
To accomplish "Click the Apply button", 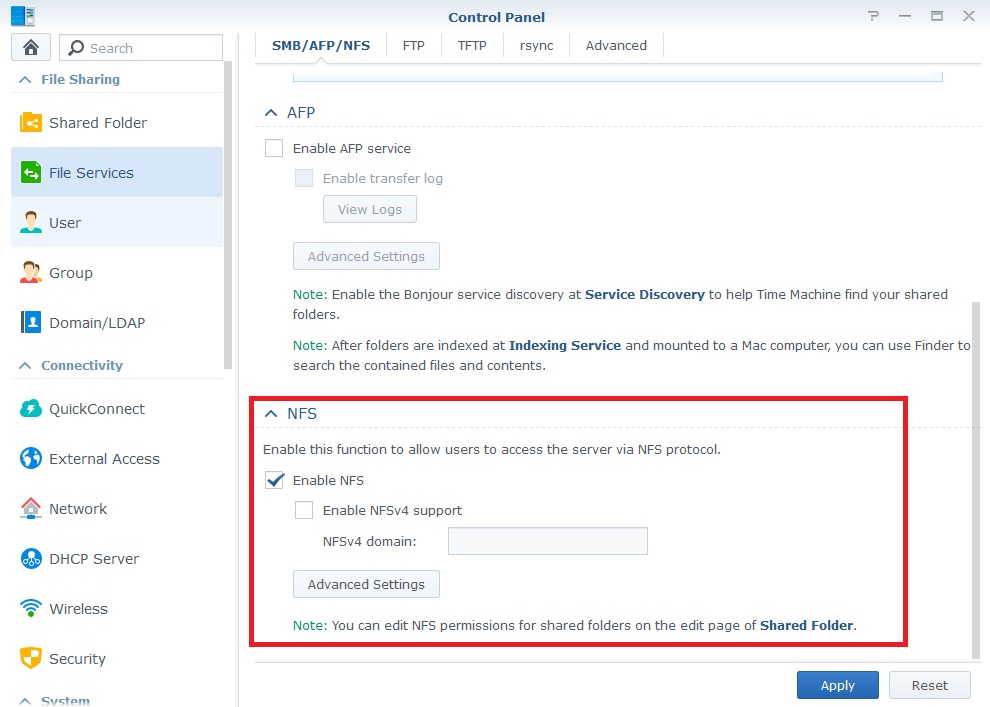I will (x=837, y=685).
